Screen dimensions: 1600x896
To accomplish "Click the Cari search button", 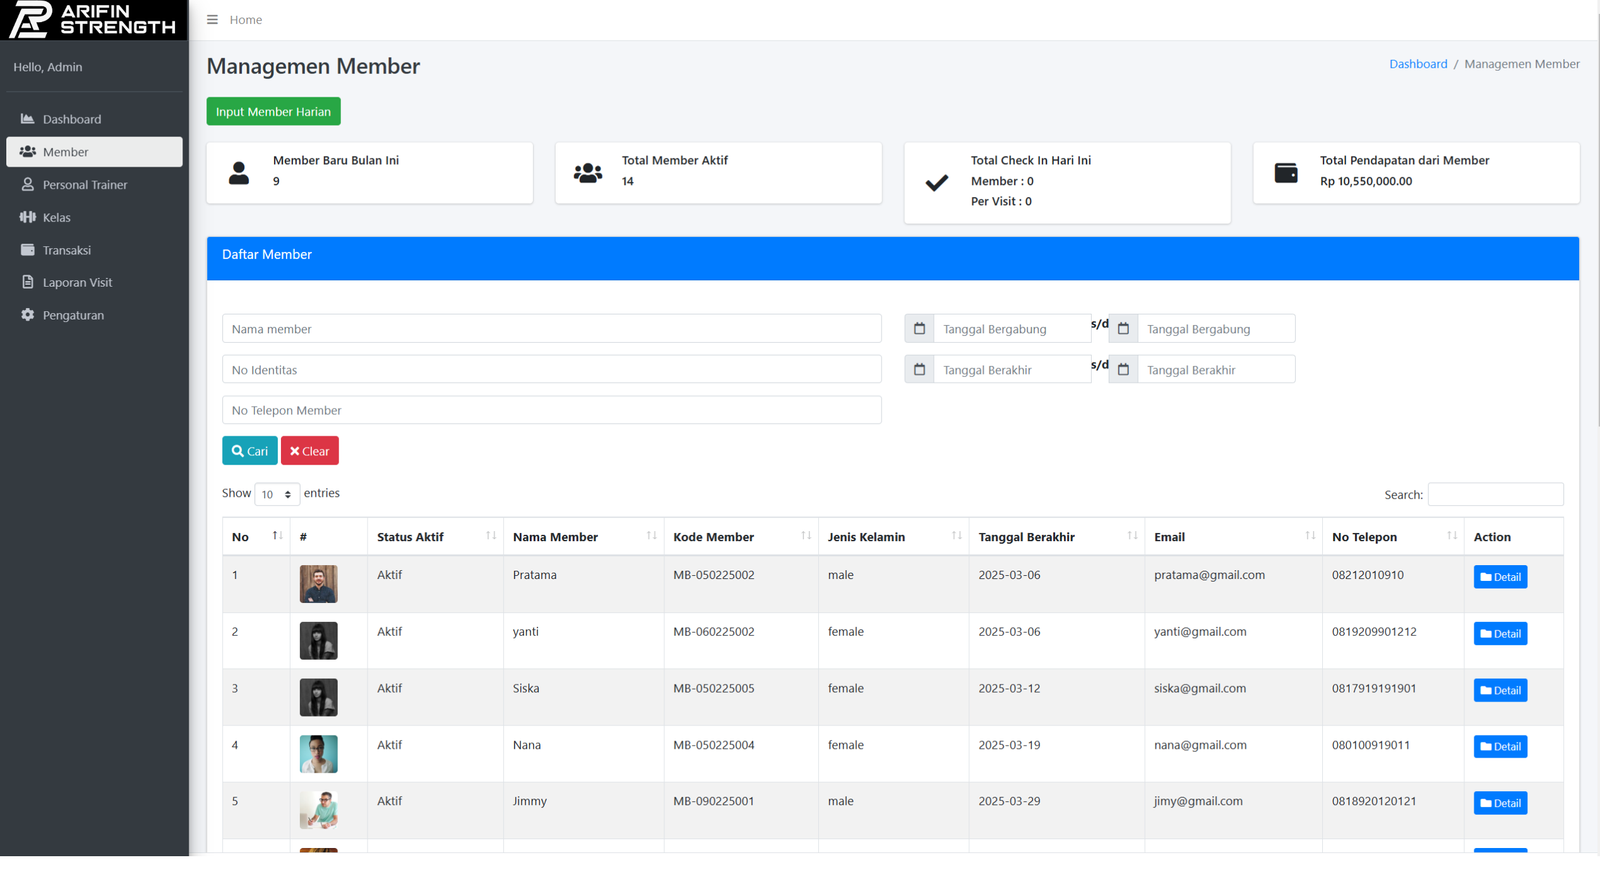I will 250,451.
